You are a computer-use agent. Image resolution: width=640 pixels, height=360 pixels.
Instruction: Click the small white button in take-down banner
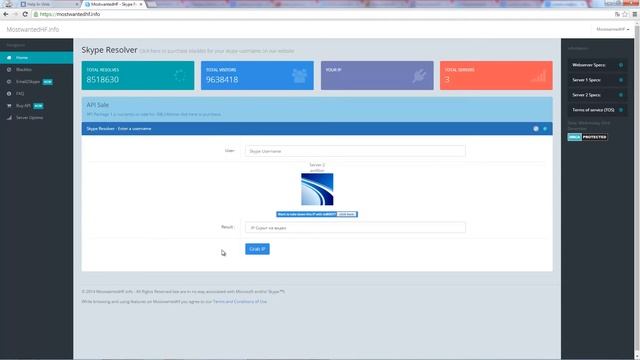pos(347,214)
